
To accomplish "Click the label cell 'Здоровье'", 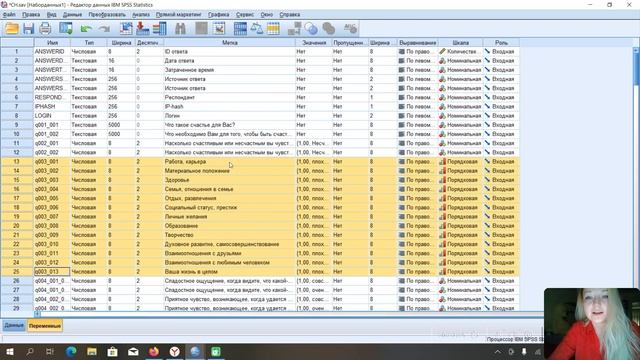I will click(x=229, y=180).
